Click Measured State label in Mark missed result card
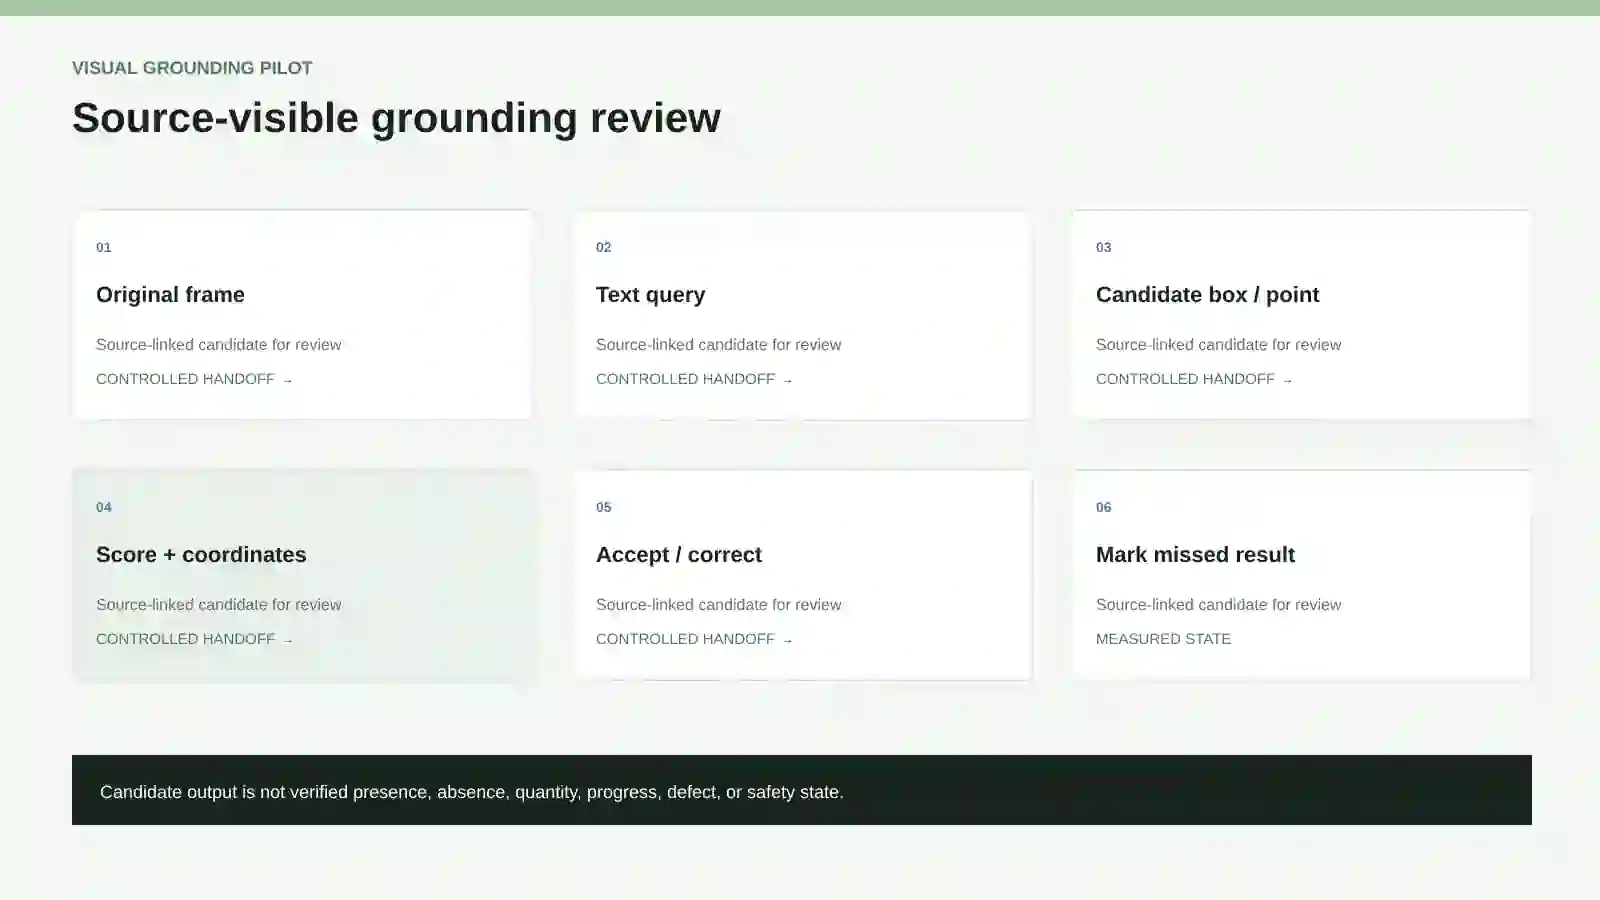The height and width of the screenshot is (900, 1600). pos(1163,639)
